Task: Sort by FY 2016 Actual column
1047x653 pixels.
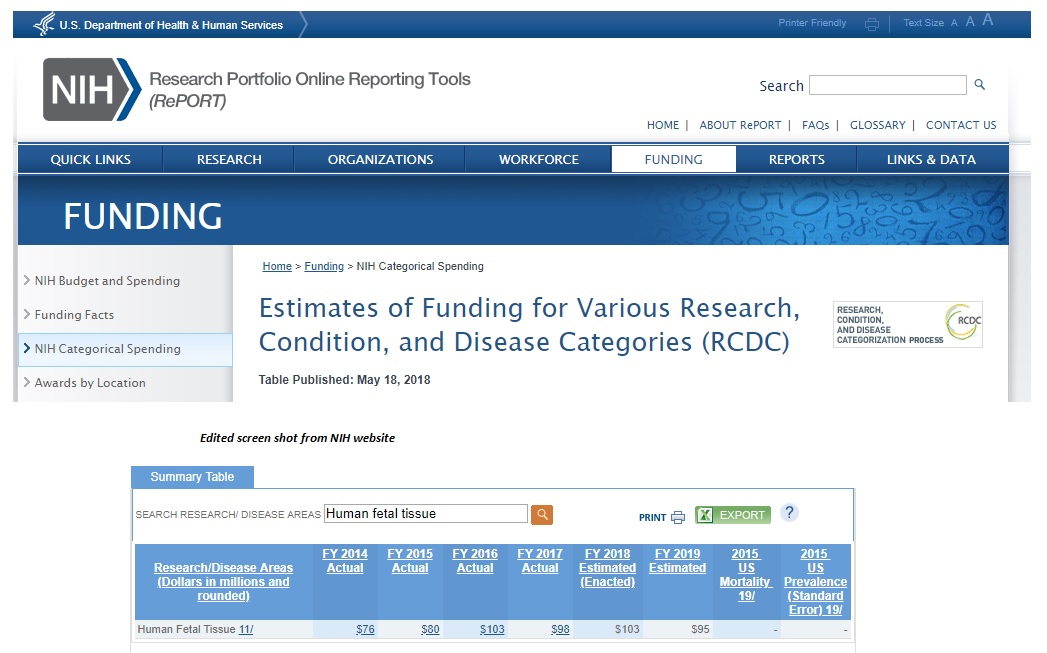Action: 475,561
